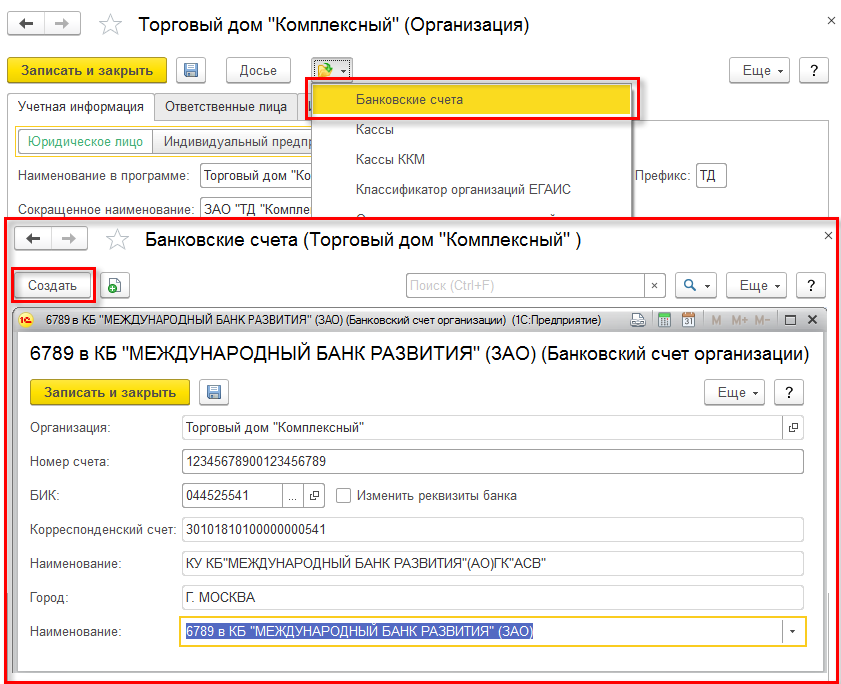Click the save diskette icon in organization toolbar

pos(191,70)
